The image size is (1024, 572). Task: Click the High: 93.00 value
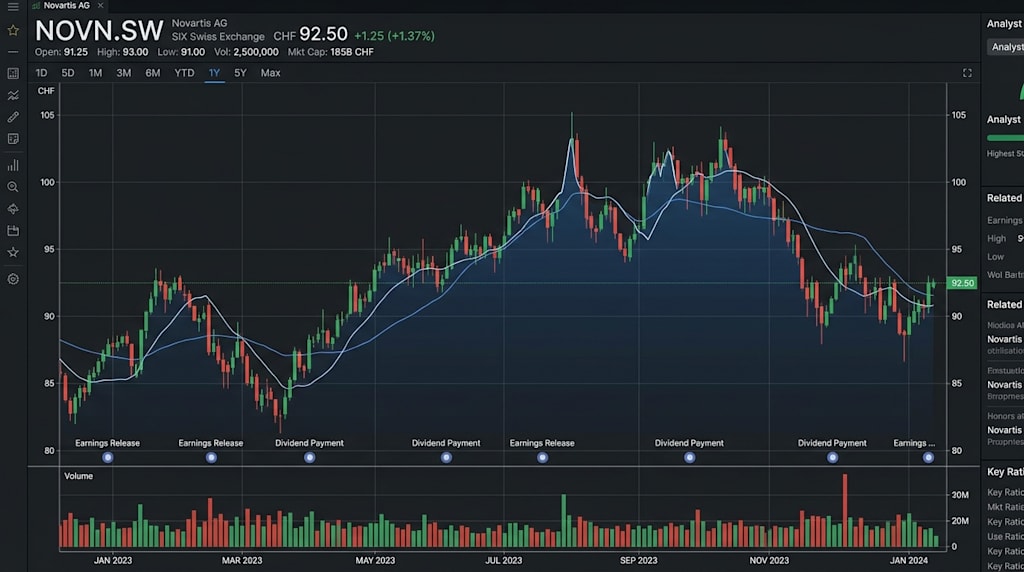coord(123,52)
